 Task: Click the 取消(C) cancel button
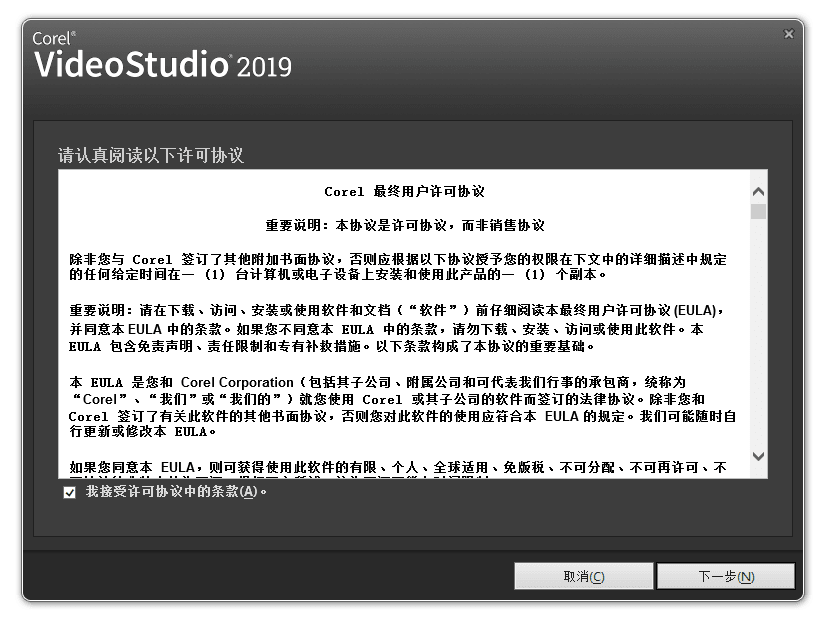pyautogui.click(x=583, y=576)
